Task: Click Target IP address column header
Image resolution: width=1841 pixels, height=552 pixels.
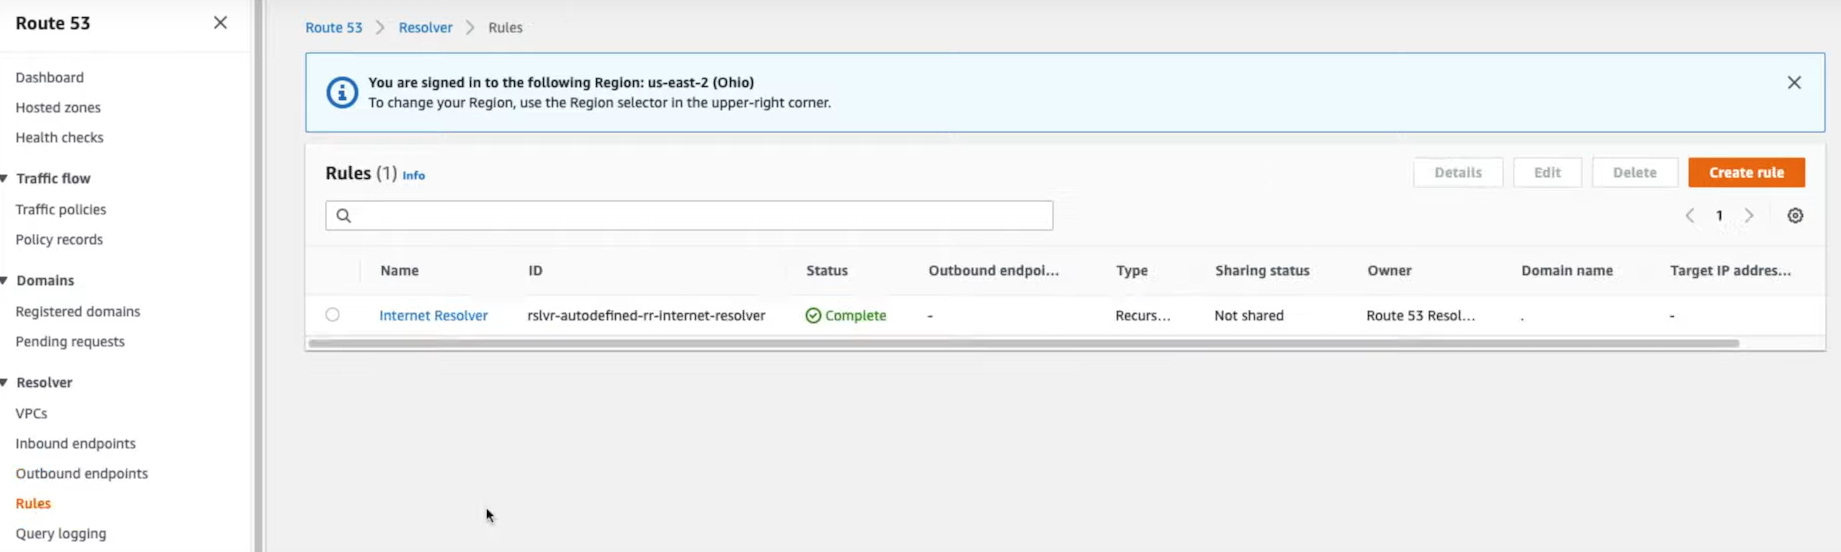Action: click(x=1730, y=270)
